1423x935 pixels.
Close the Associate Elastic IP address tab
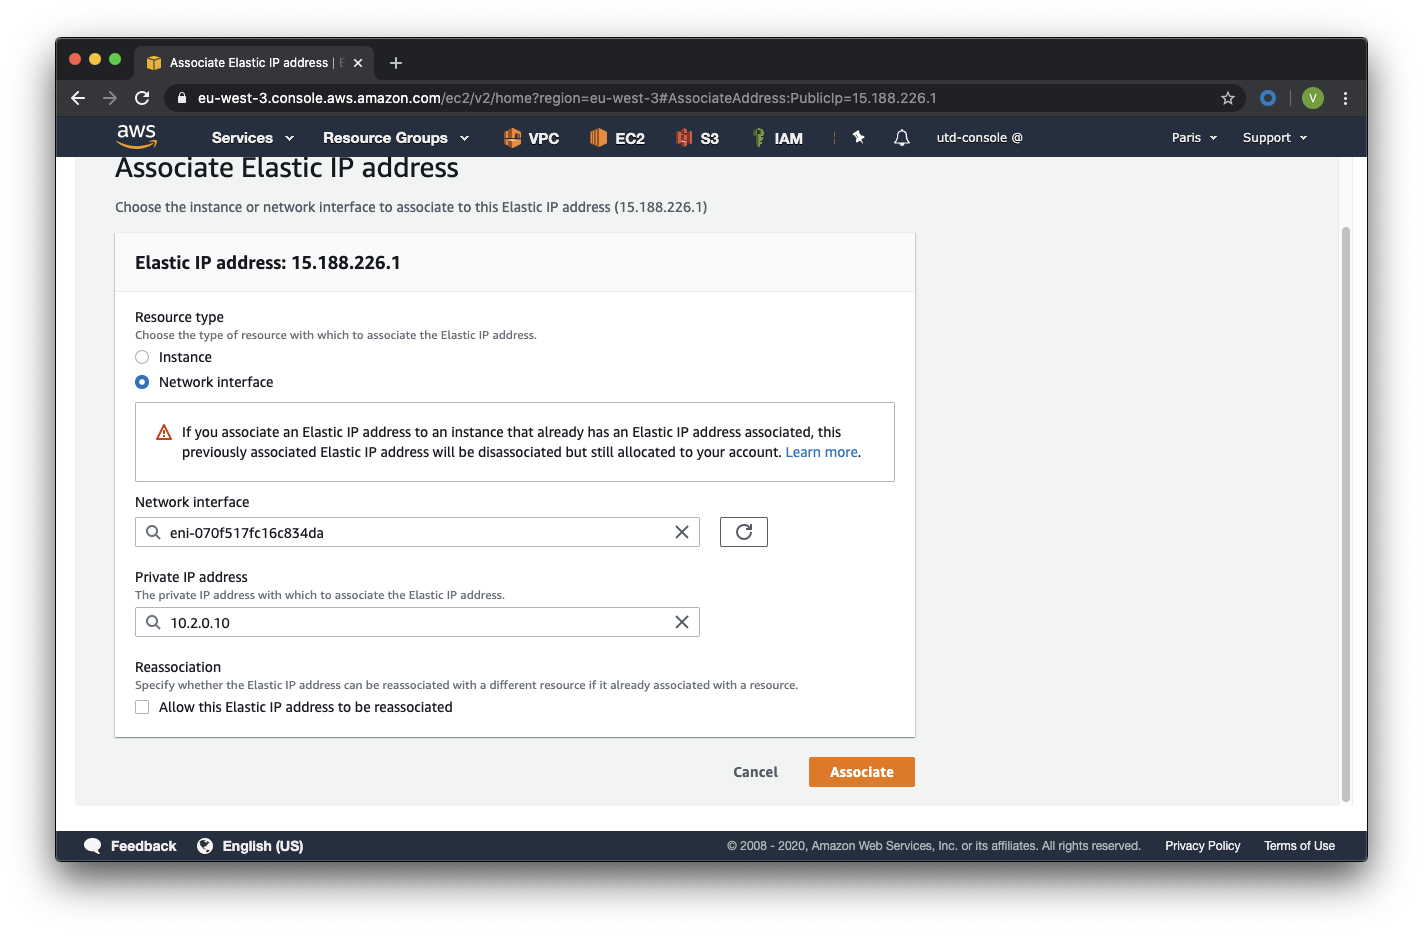tap(358, 63)
